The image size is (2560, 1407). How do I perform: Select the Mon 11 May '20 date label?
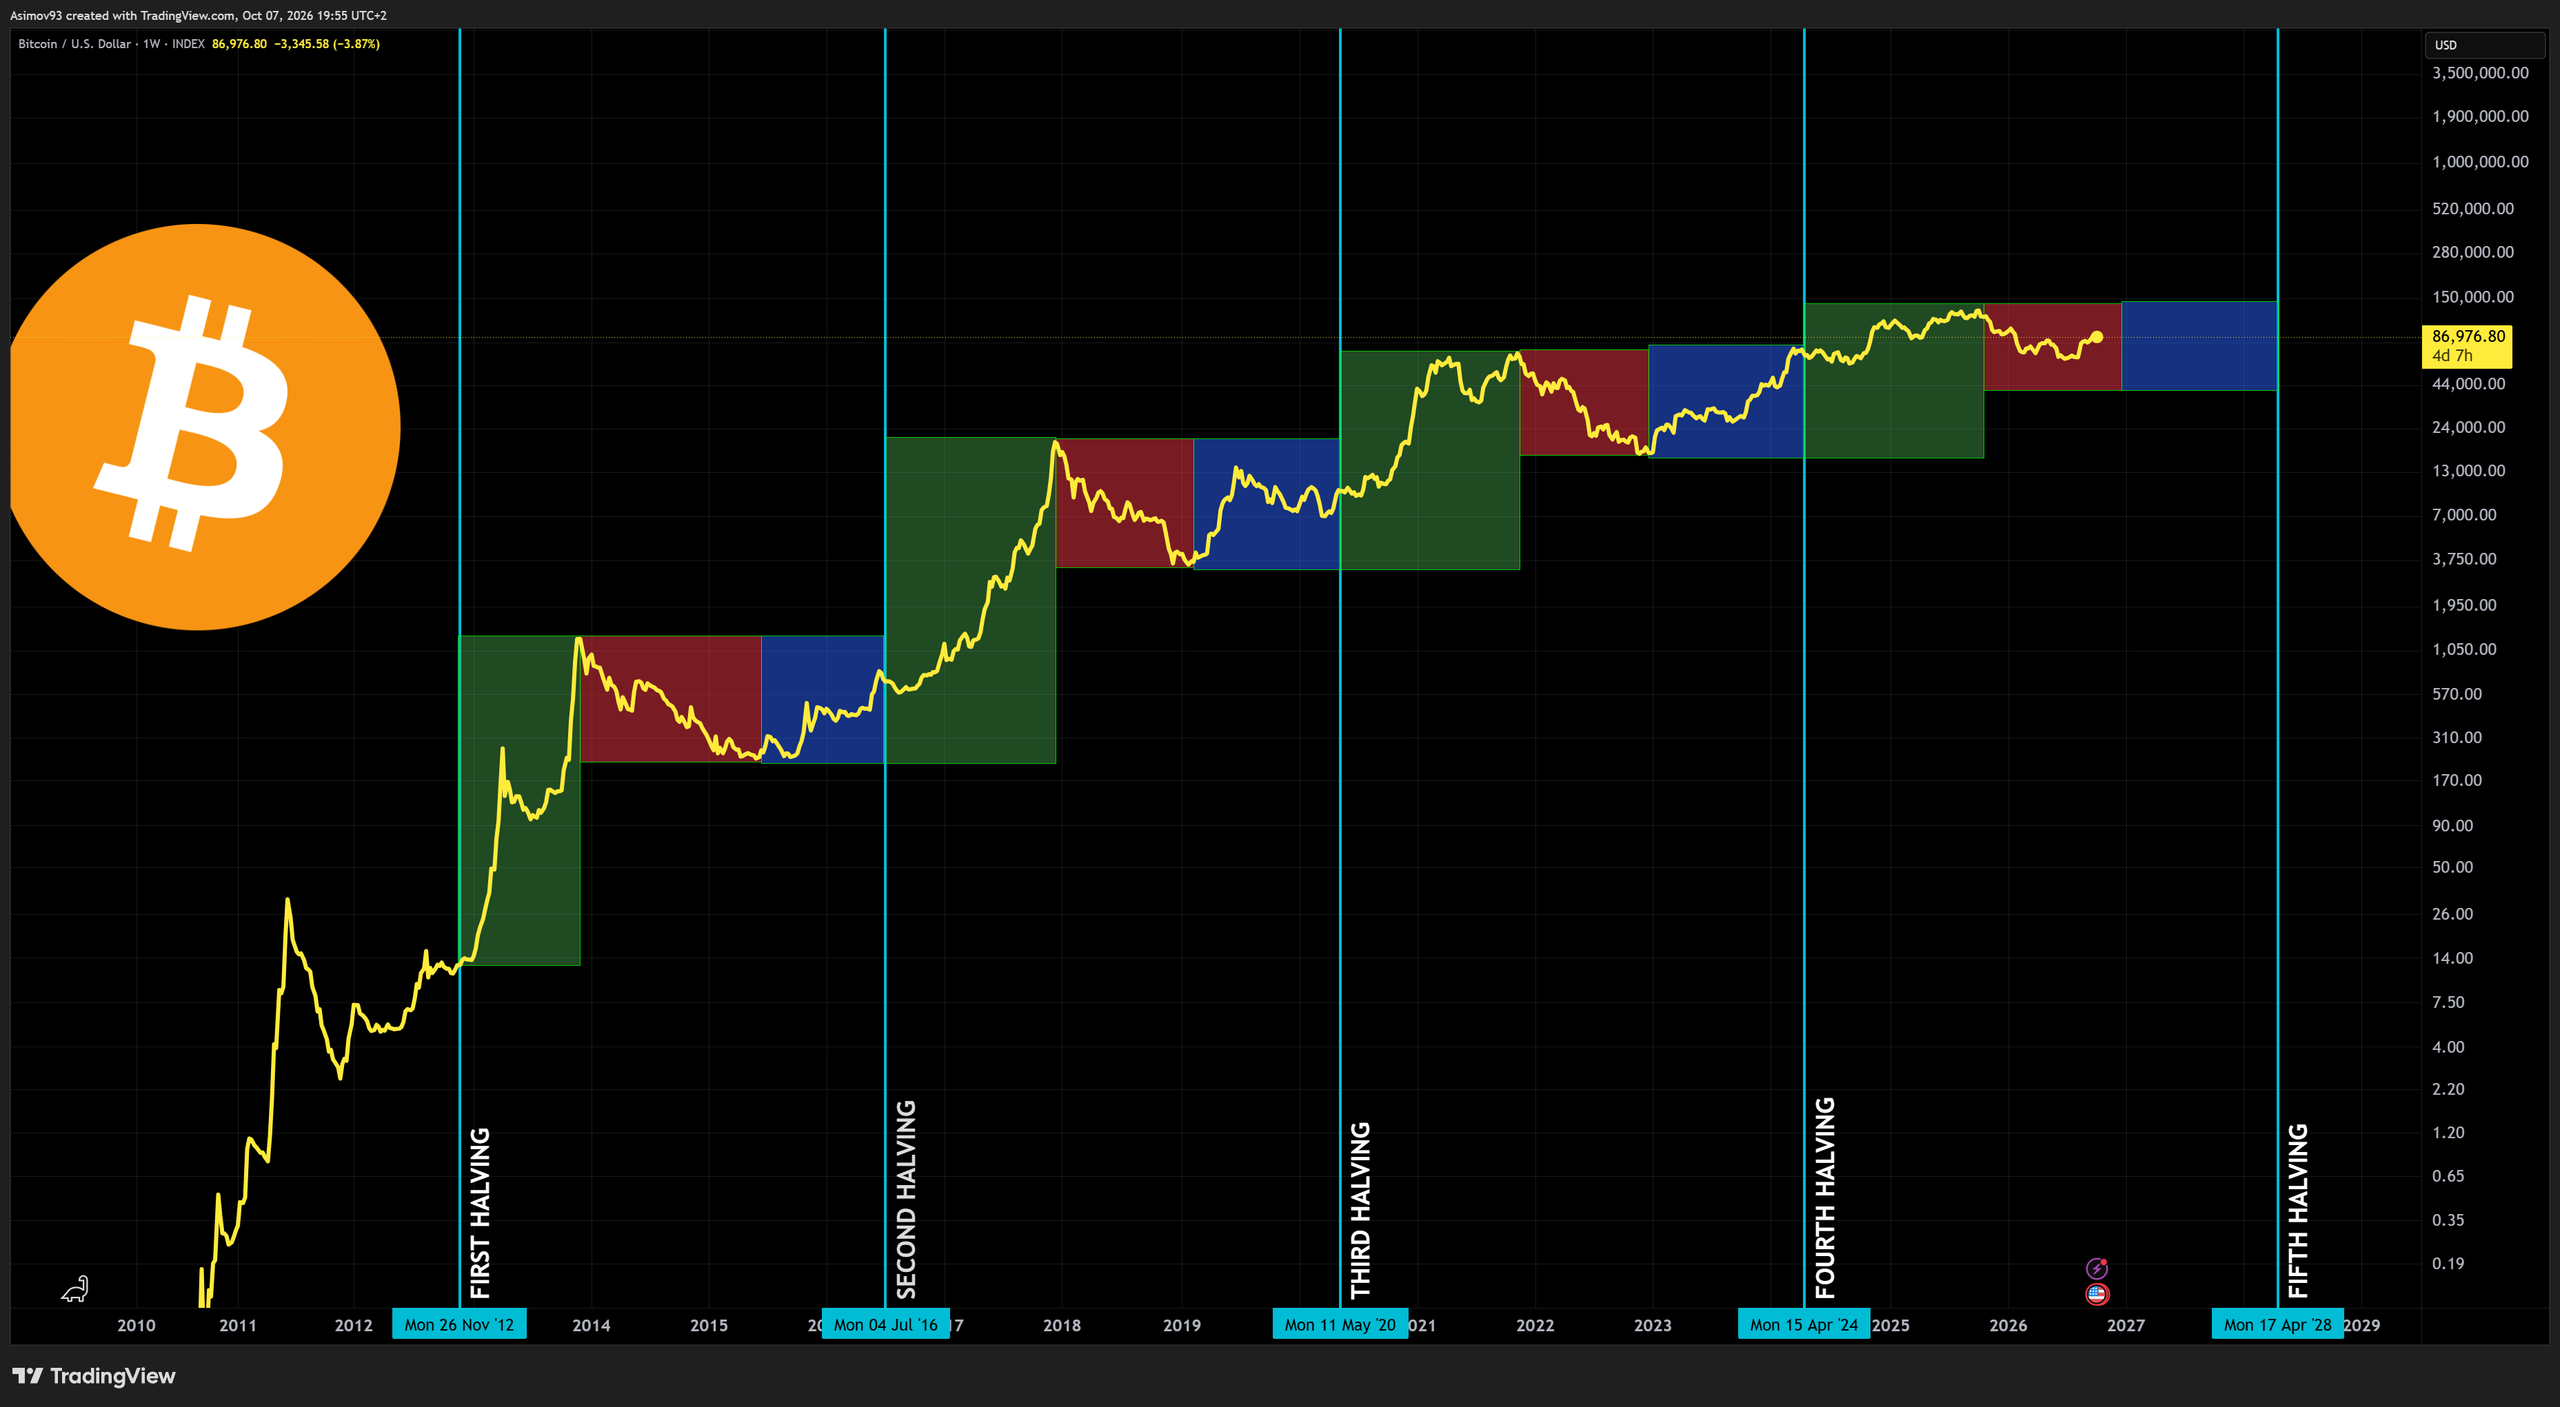pos(1340,1324)
